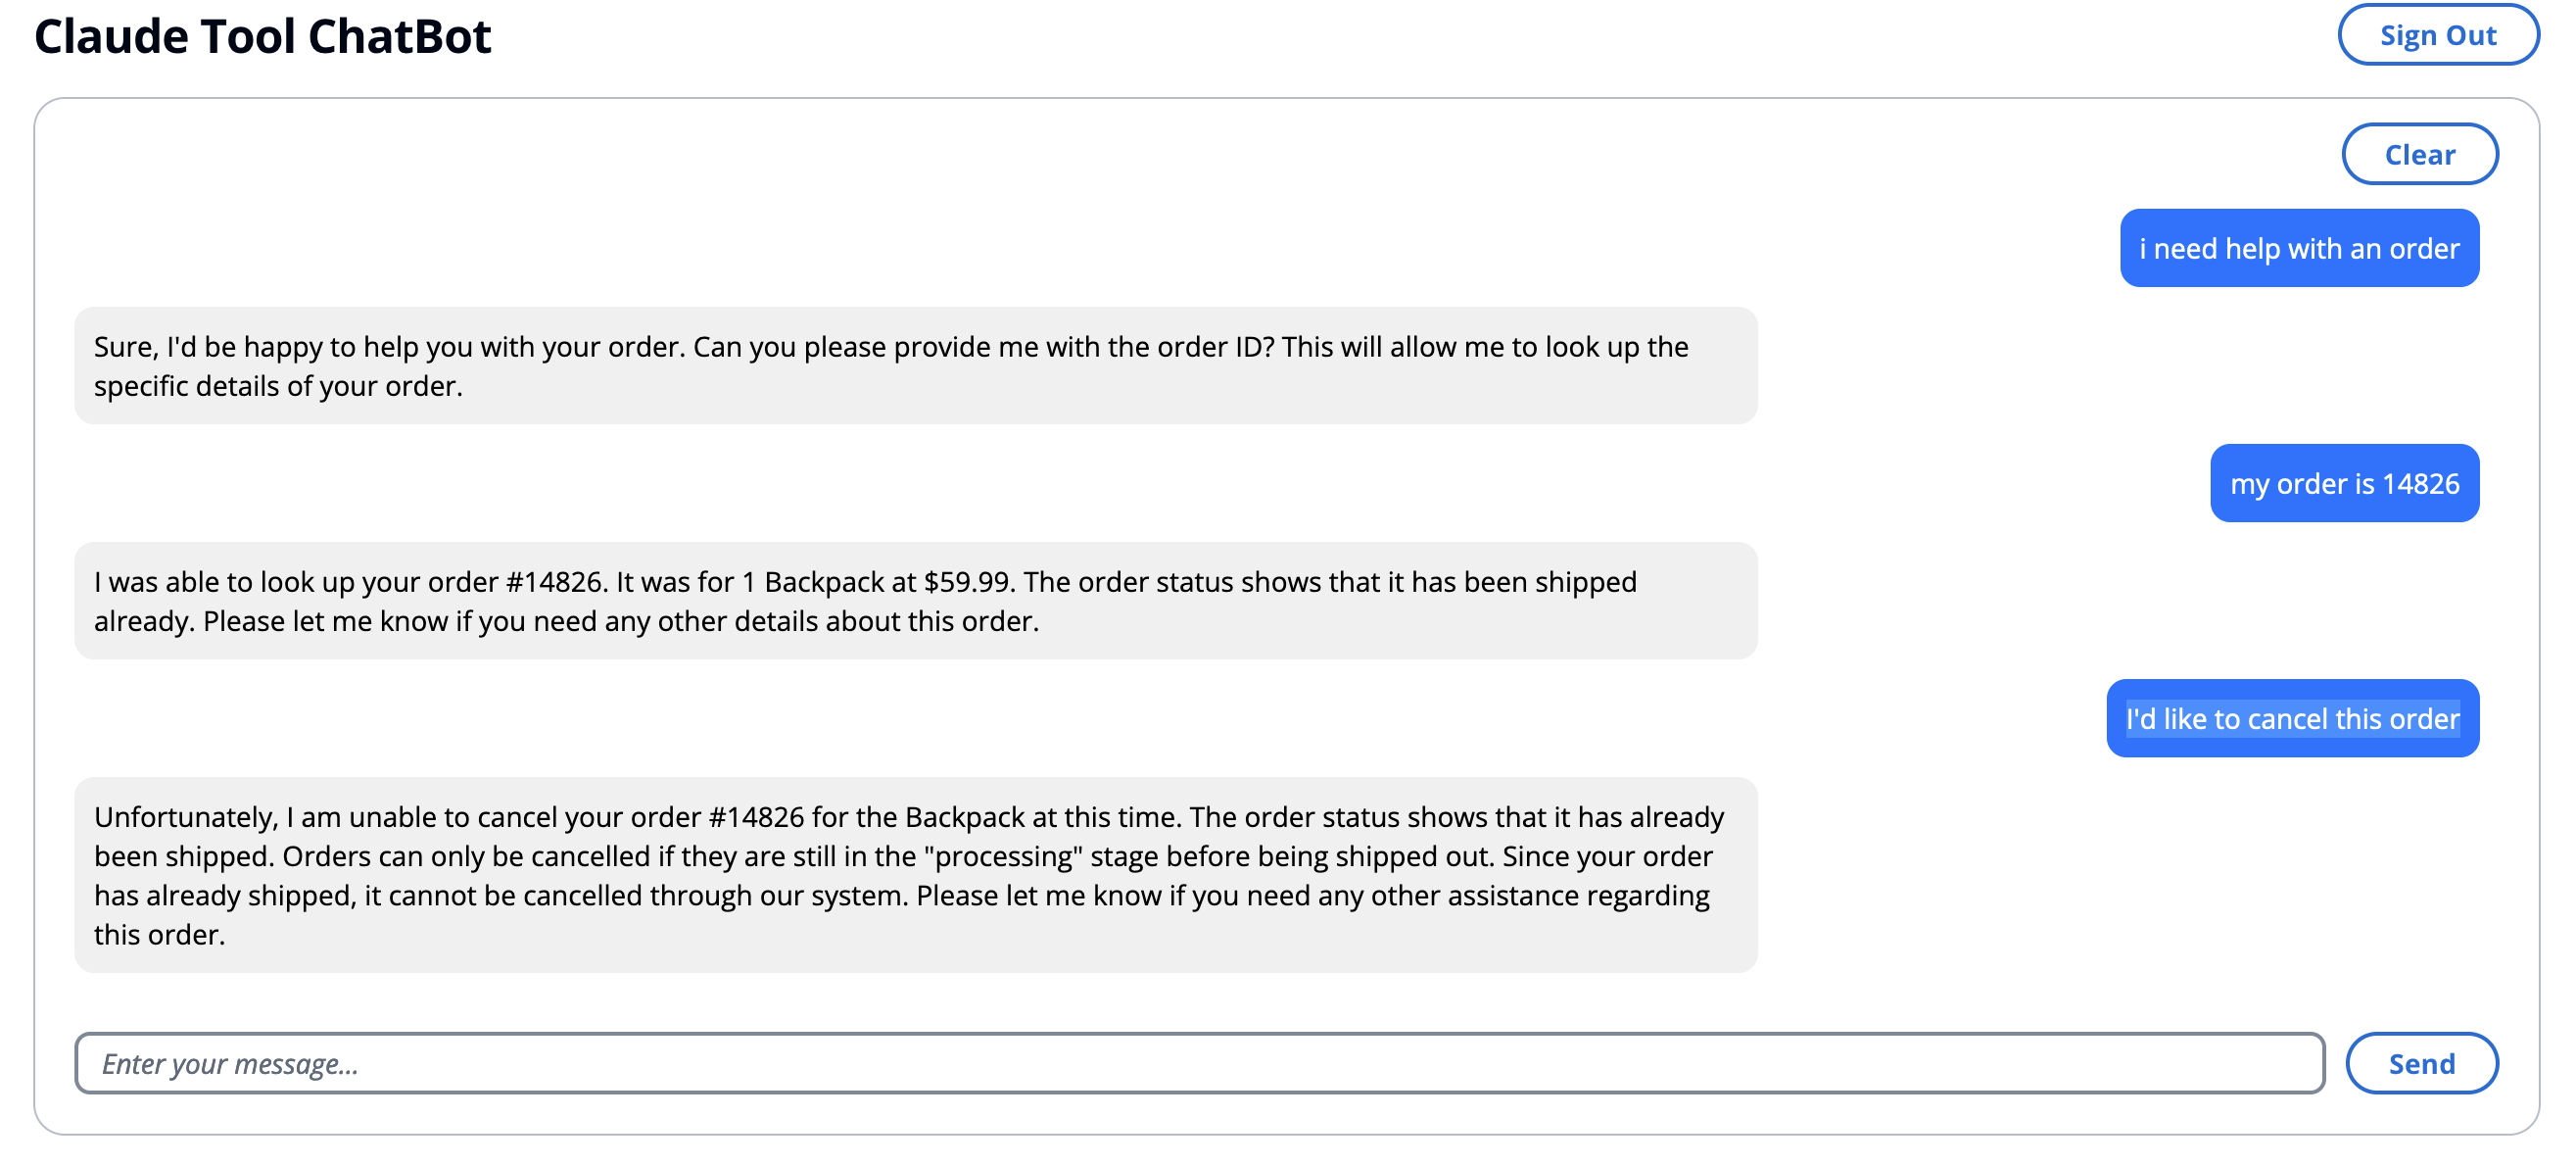Viewport: 2576px width, 1166px height.
Task: Click the Sign Out button
Action: pos(2437,35)
